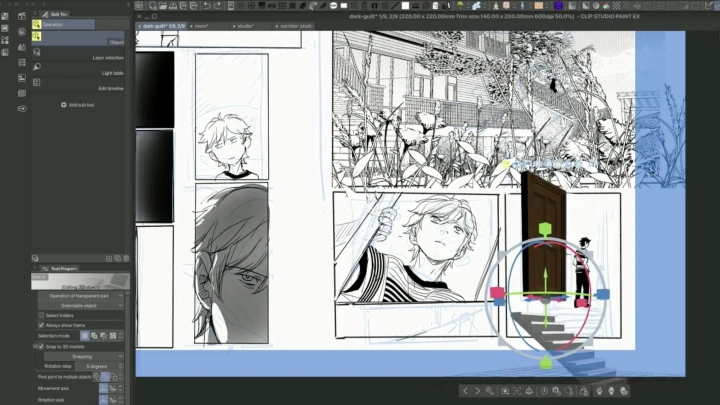Click the Redo arrow in the command bar
This screenshot has width=720, height=405.
[217, 6]
